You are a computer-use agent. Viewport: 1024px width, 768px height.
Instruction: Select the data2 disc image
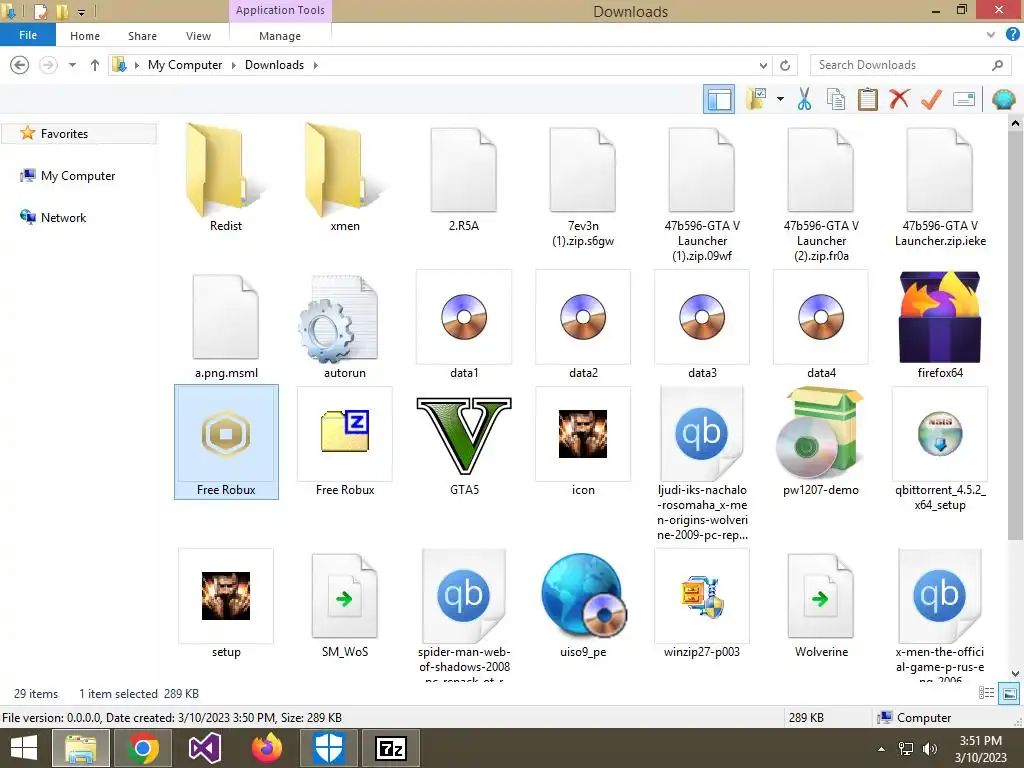pos(583,325)
